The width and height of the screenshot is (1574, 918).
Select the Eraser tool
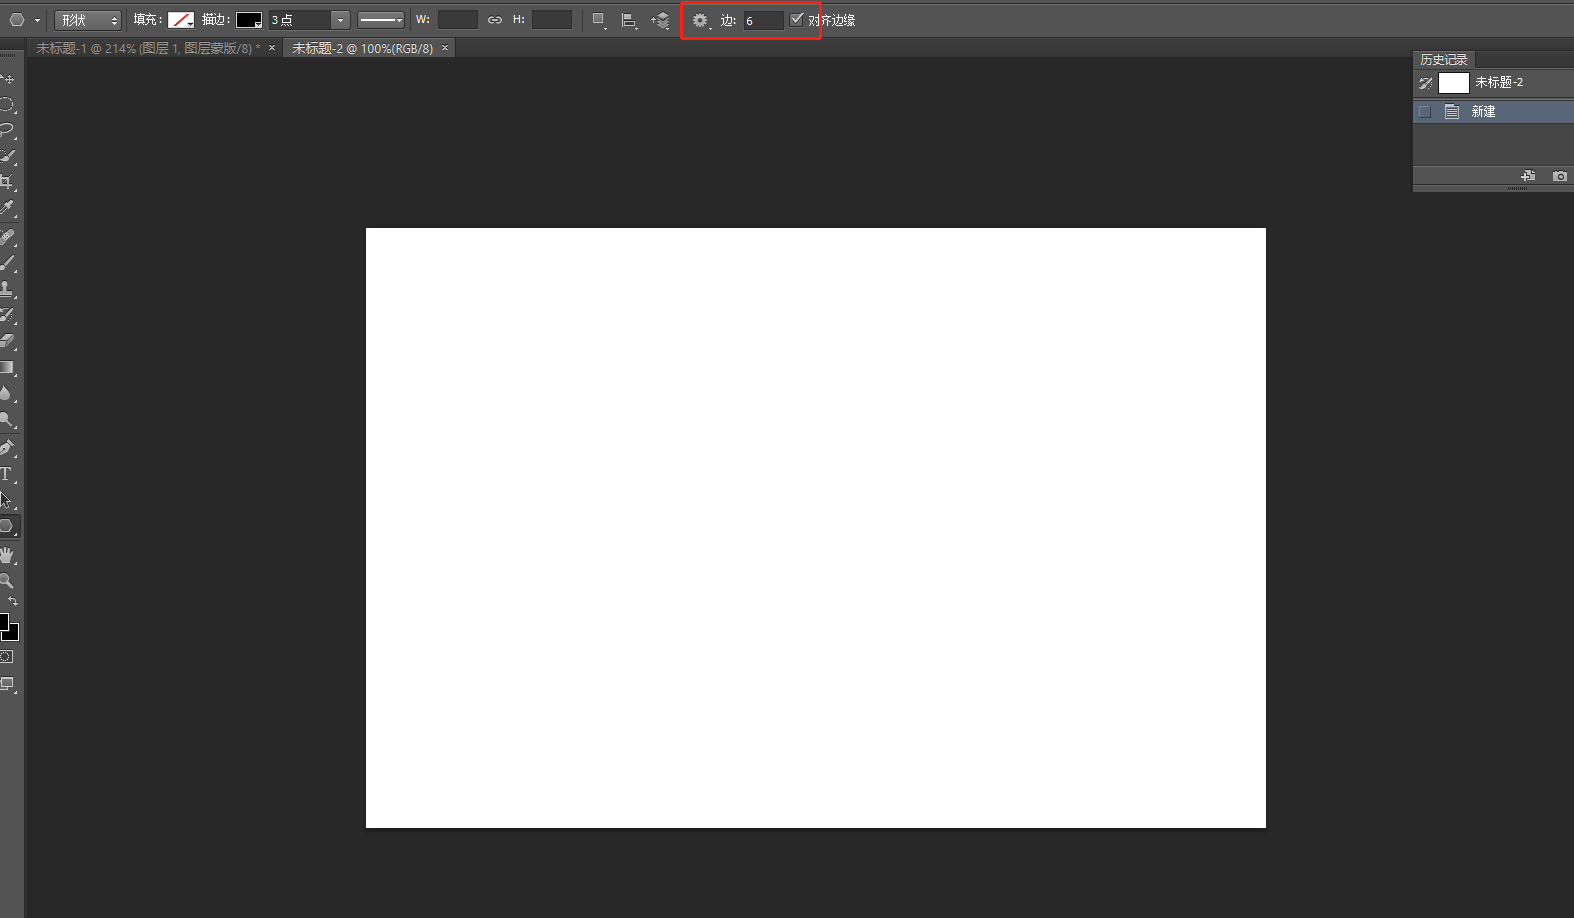coord(7,341)
